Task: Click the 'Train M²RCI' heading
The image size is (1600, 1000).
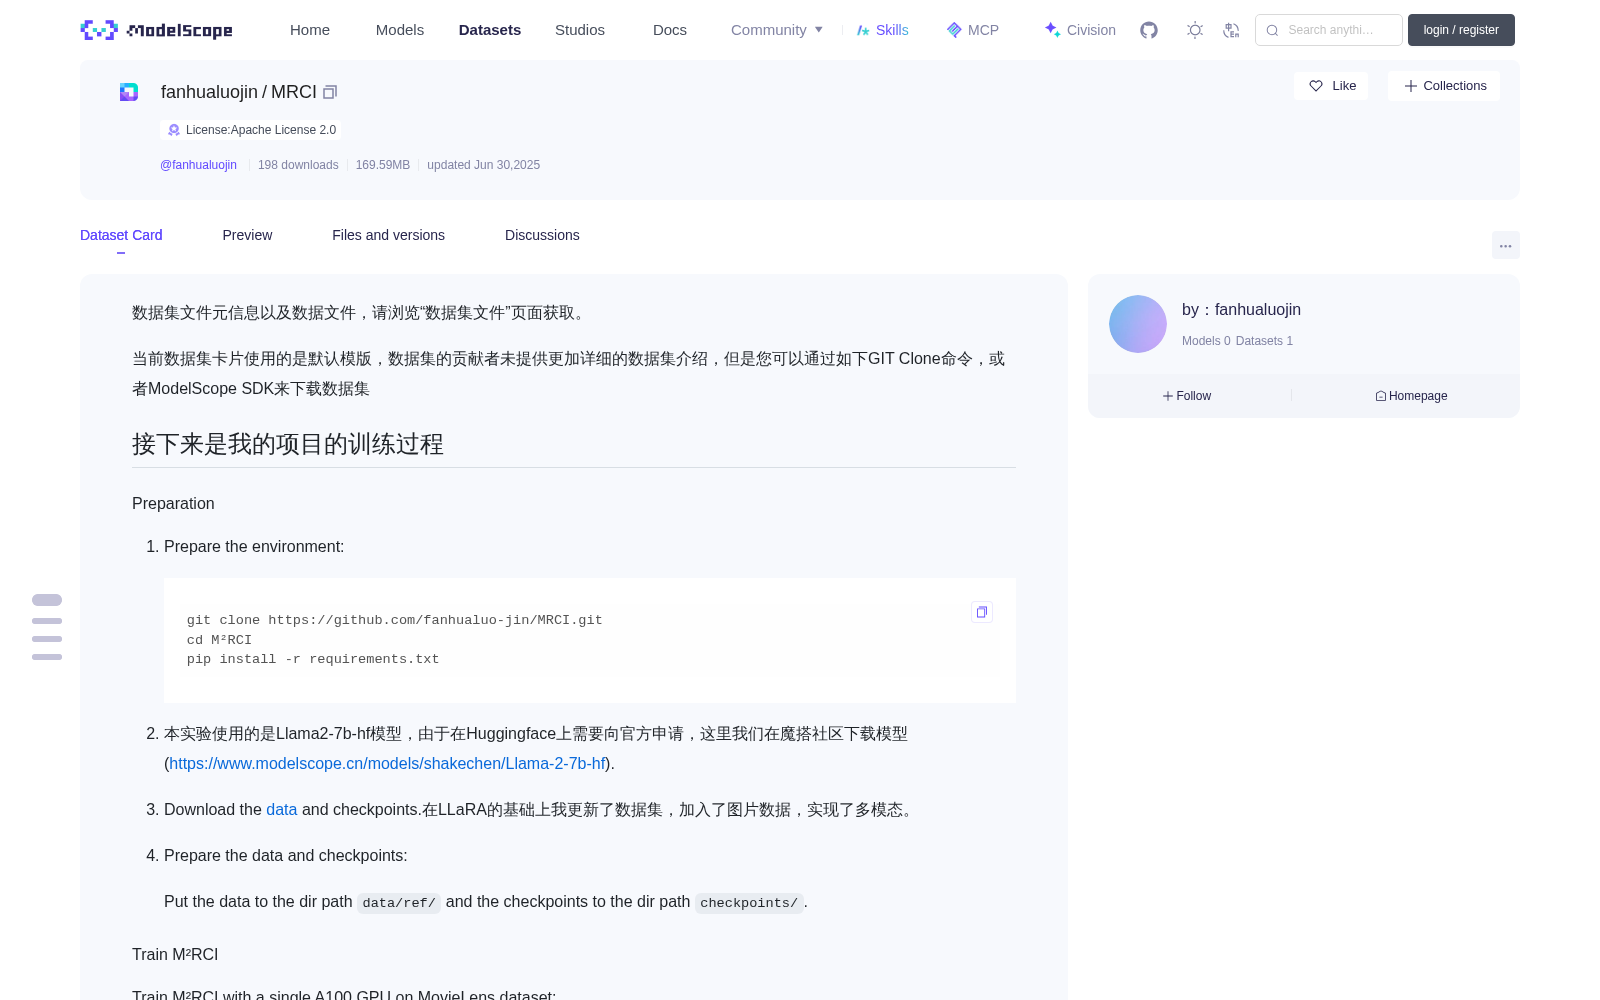Action: click(x=175, y=954)
